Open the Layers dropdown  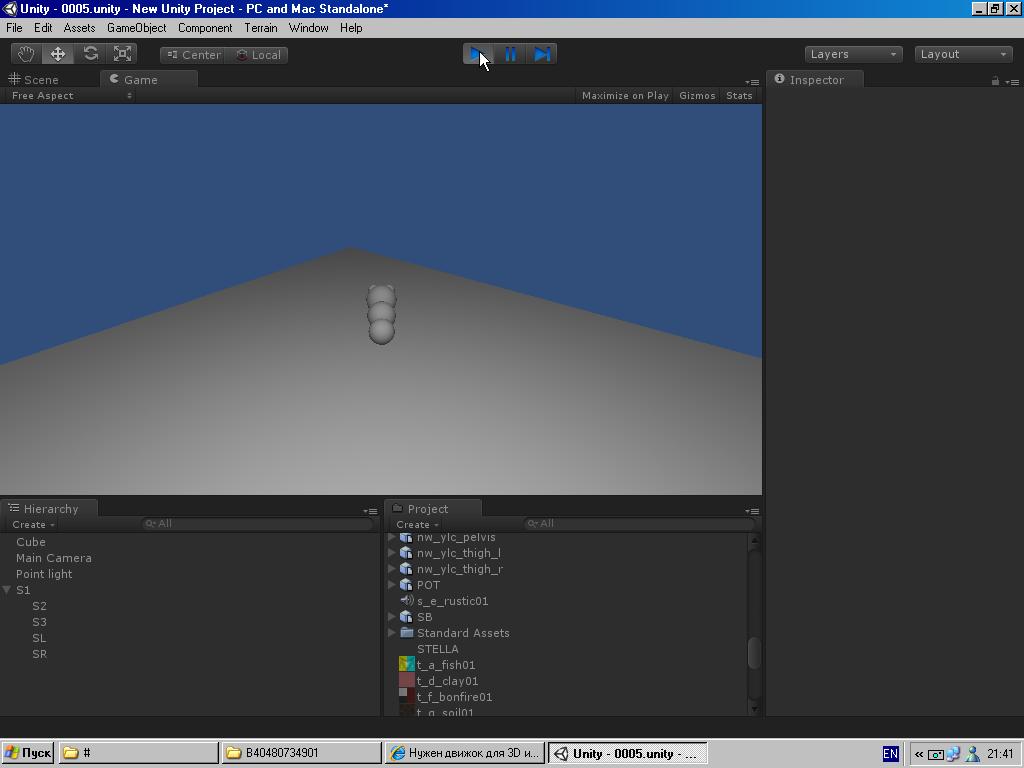tap(854, 54)
